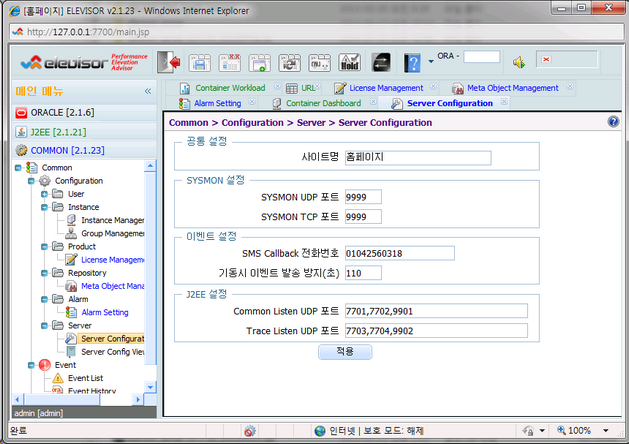Click the rename tabs toolbar icon

coord(319,63)
